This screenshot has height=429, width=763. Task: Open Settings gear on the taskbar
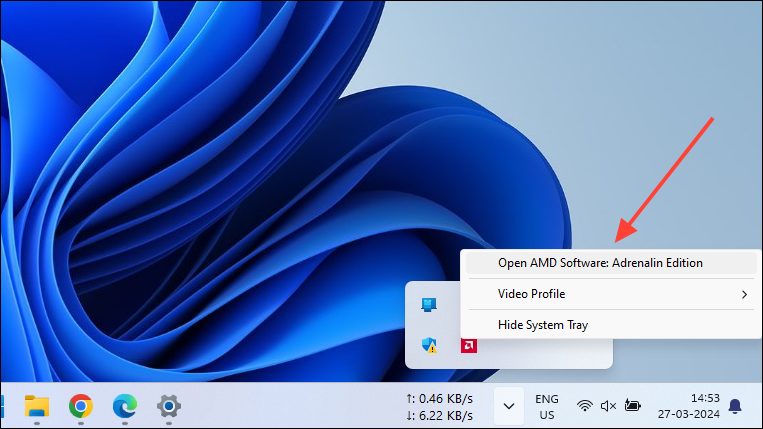(169, 406)
